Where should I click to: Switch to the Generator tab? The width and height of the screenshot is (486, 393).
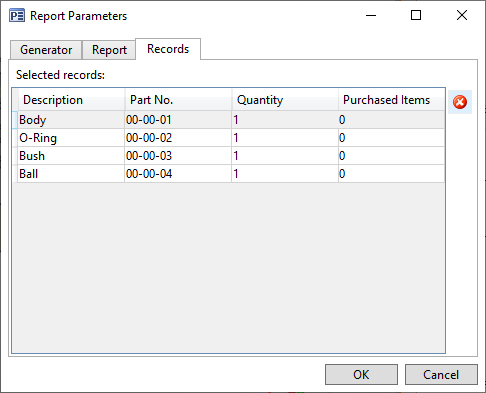(46, 50)
